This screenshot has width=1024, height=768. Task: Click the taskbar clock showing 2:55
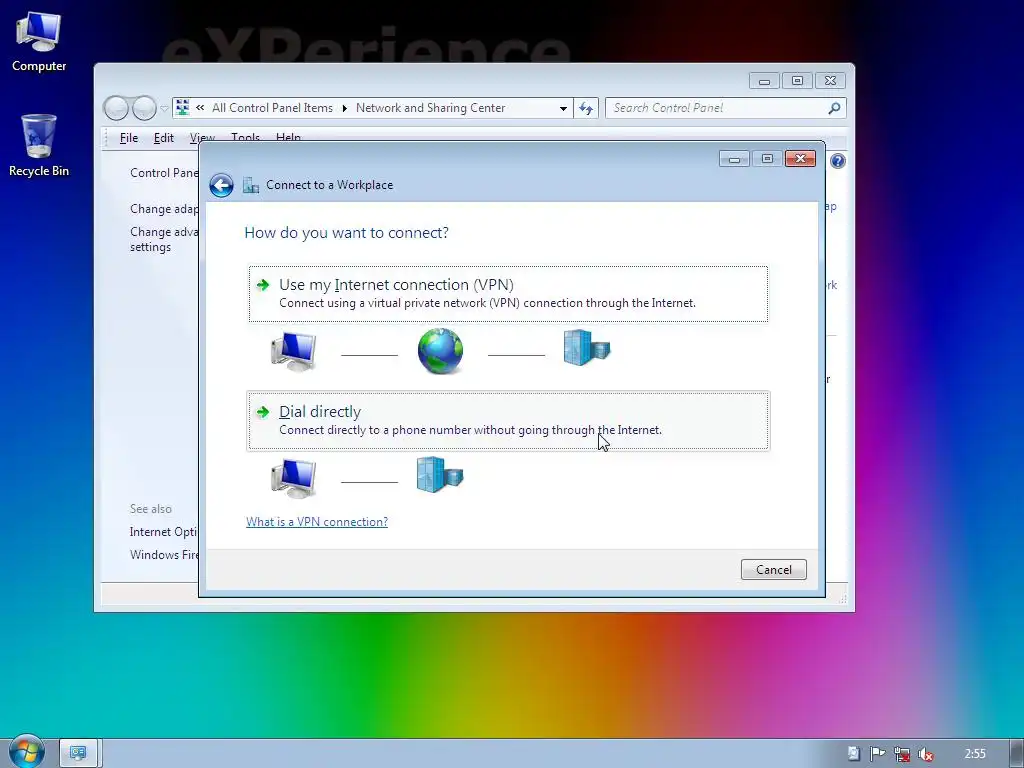click(975, 754)
